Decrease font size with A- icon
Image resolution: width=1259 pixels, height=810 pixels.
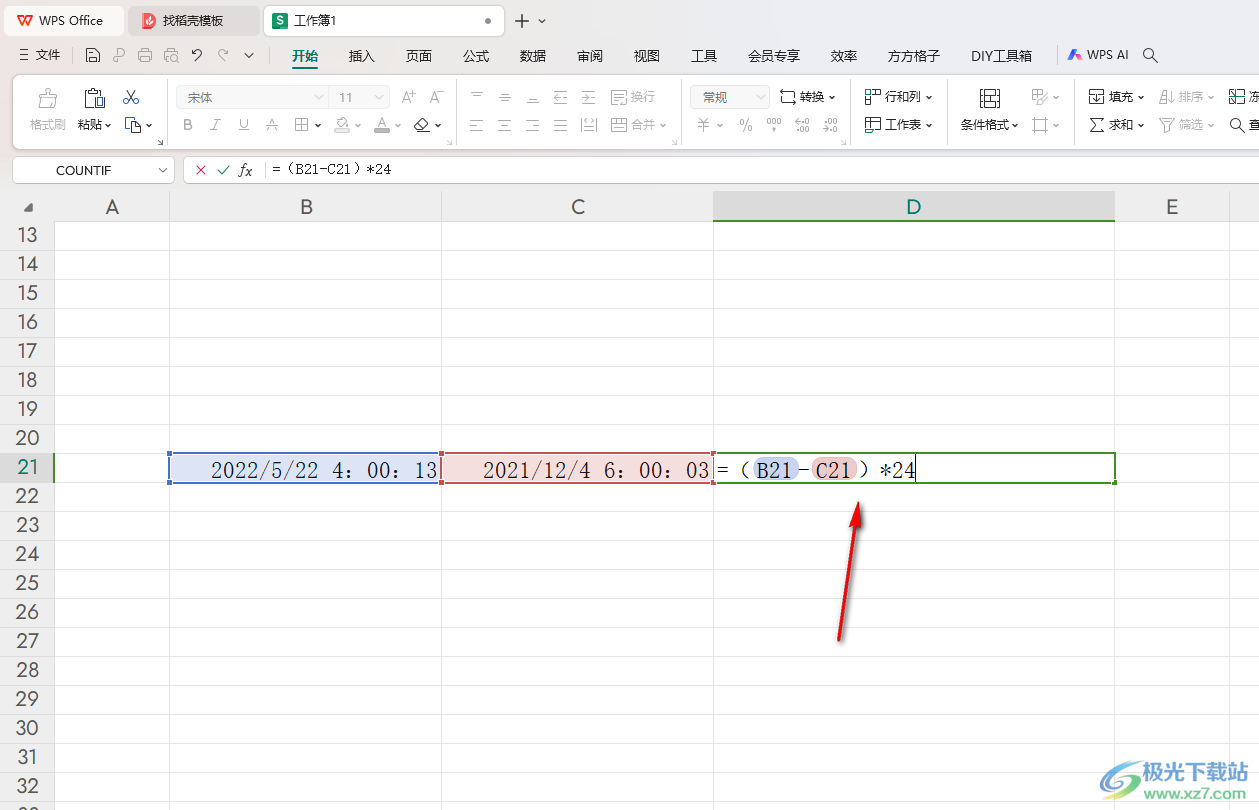coord(436,97)
